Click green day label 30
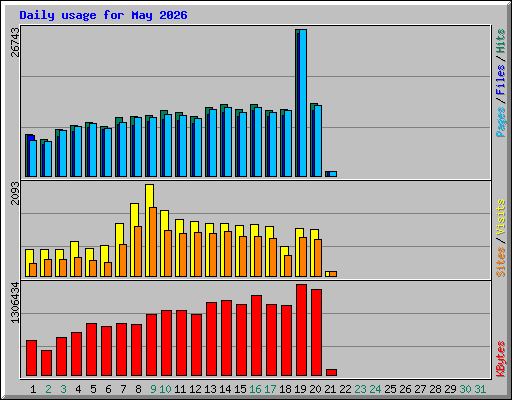This screenshot has height=400, width=512. [465, 389]
